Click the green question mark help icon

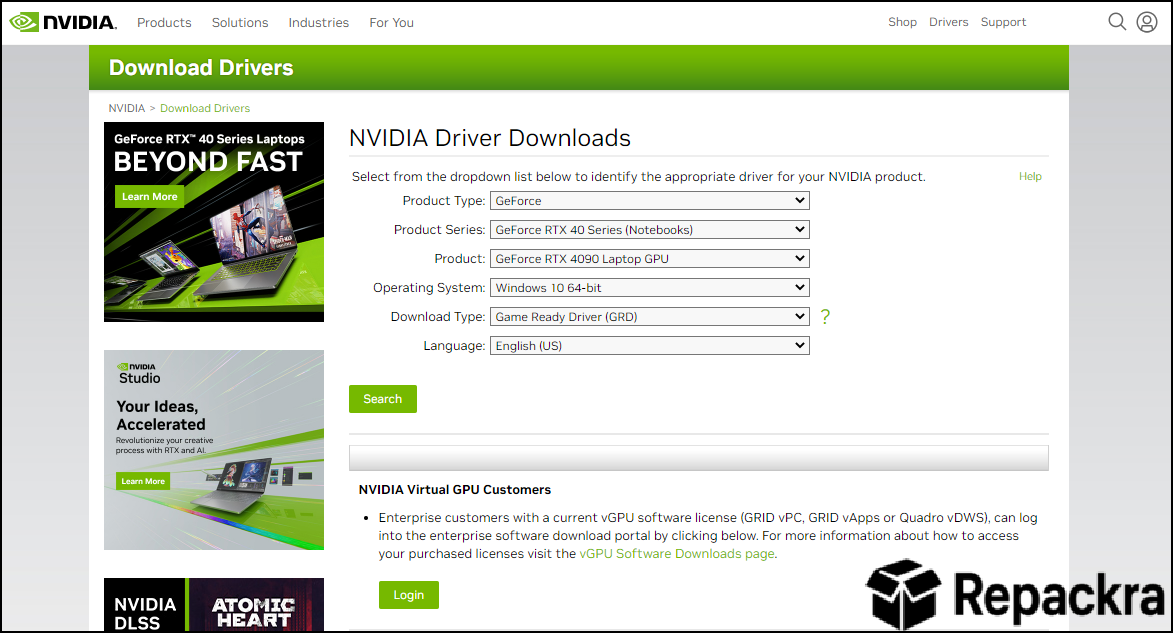(x=825, y=316)
